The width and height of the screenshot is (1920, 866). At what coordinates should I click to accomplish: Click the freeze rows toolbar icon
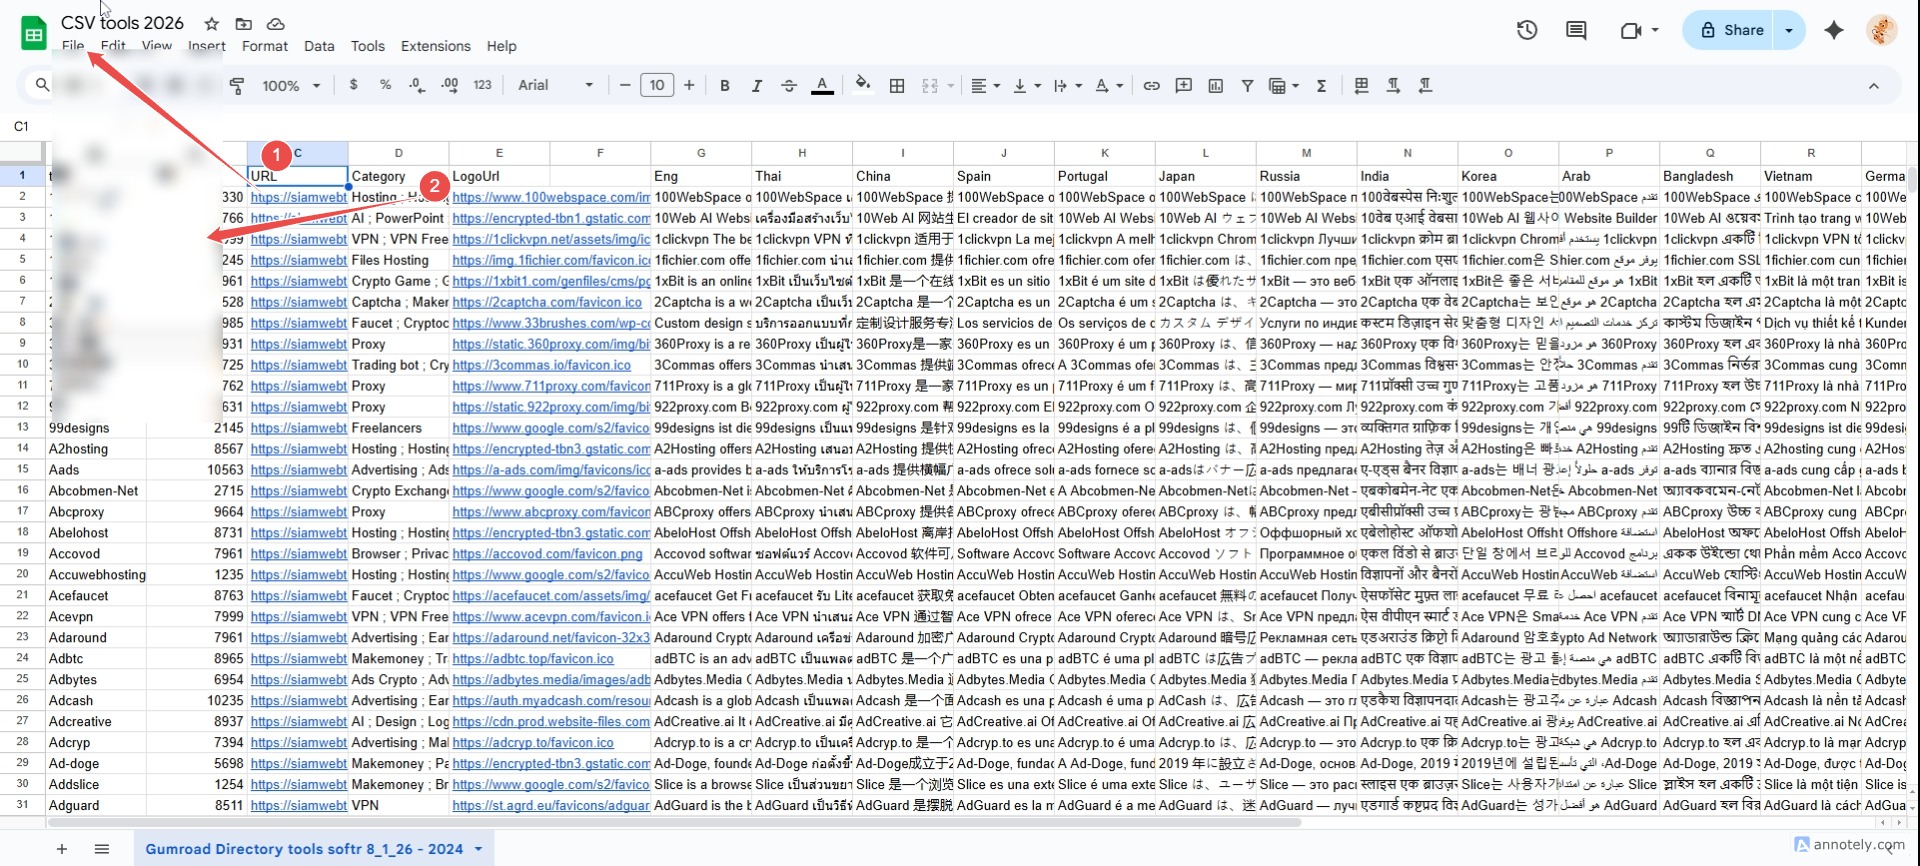coord(1361,85)
